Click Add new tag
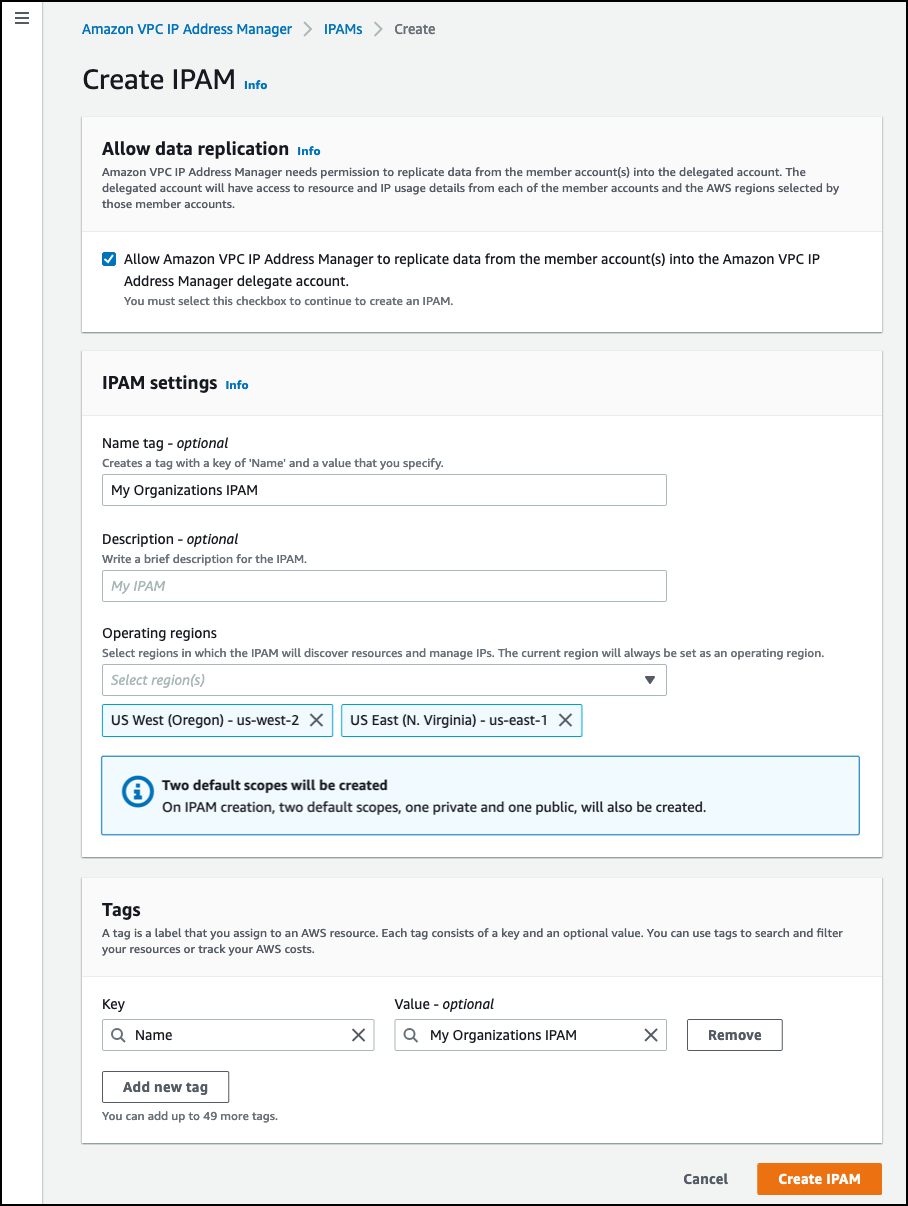Viewport: 908px width, 1206px height. click(165, 1086)
